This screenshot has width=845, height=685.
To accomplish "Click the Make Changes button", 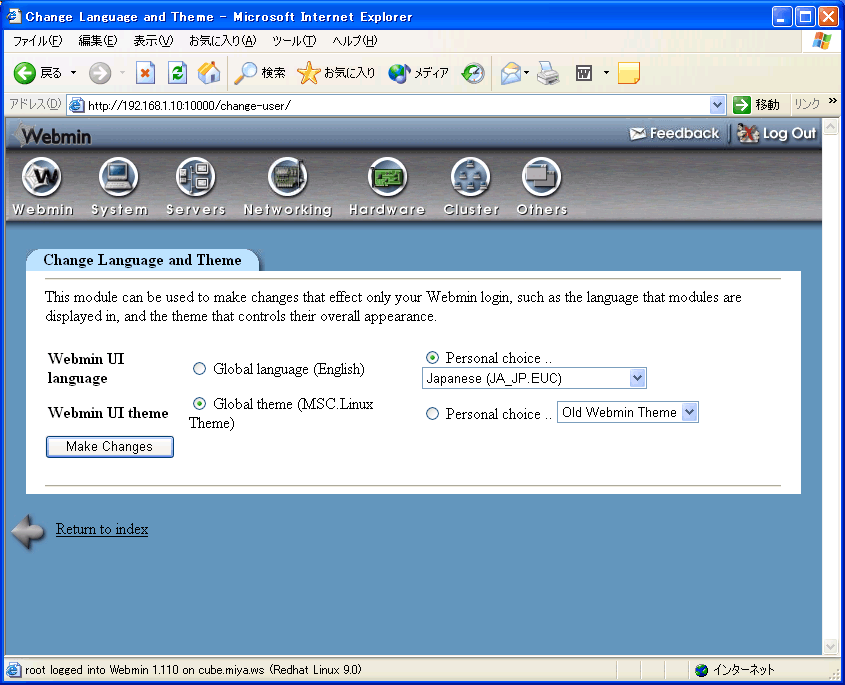I will 109,447.
